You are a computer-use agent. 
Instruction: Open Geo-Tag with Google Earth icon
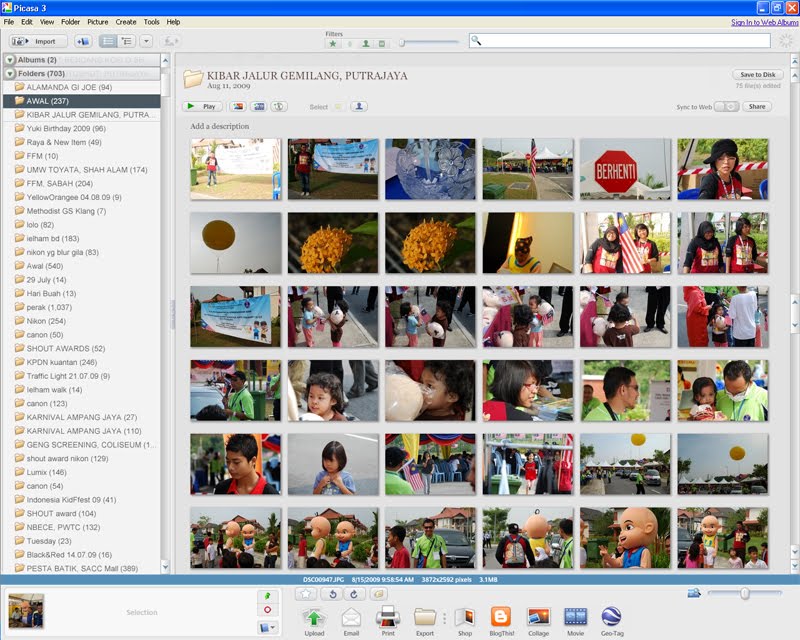point(611,617)
